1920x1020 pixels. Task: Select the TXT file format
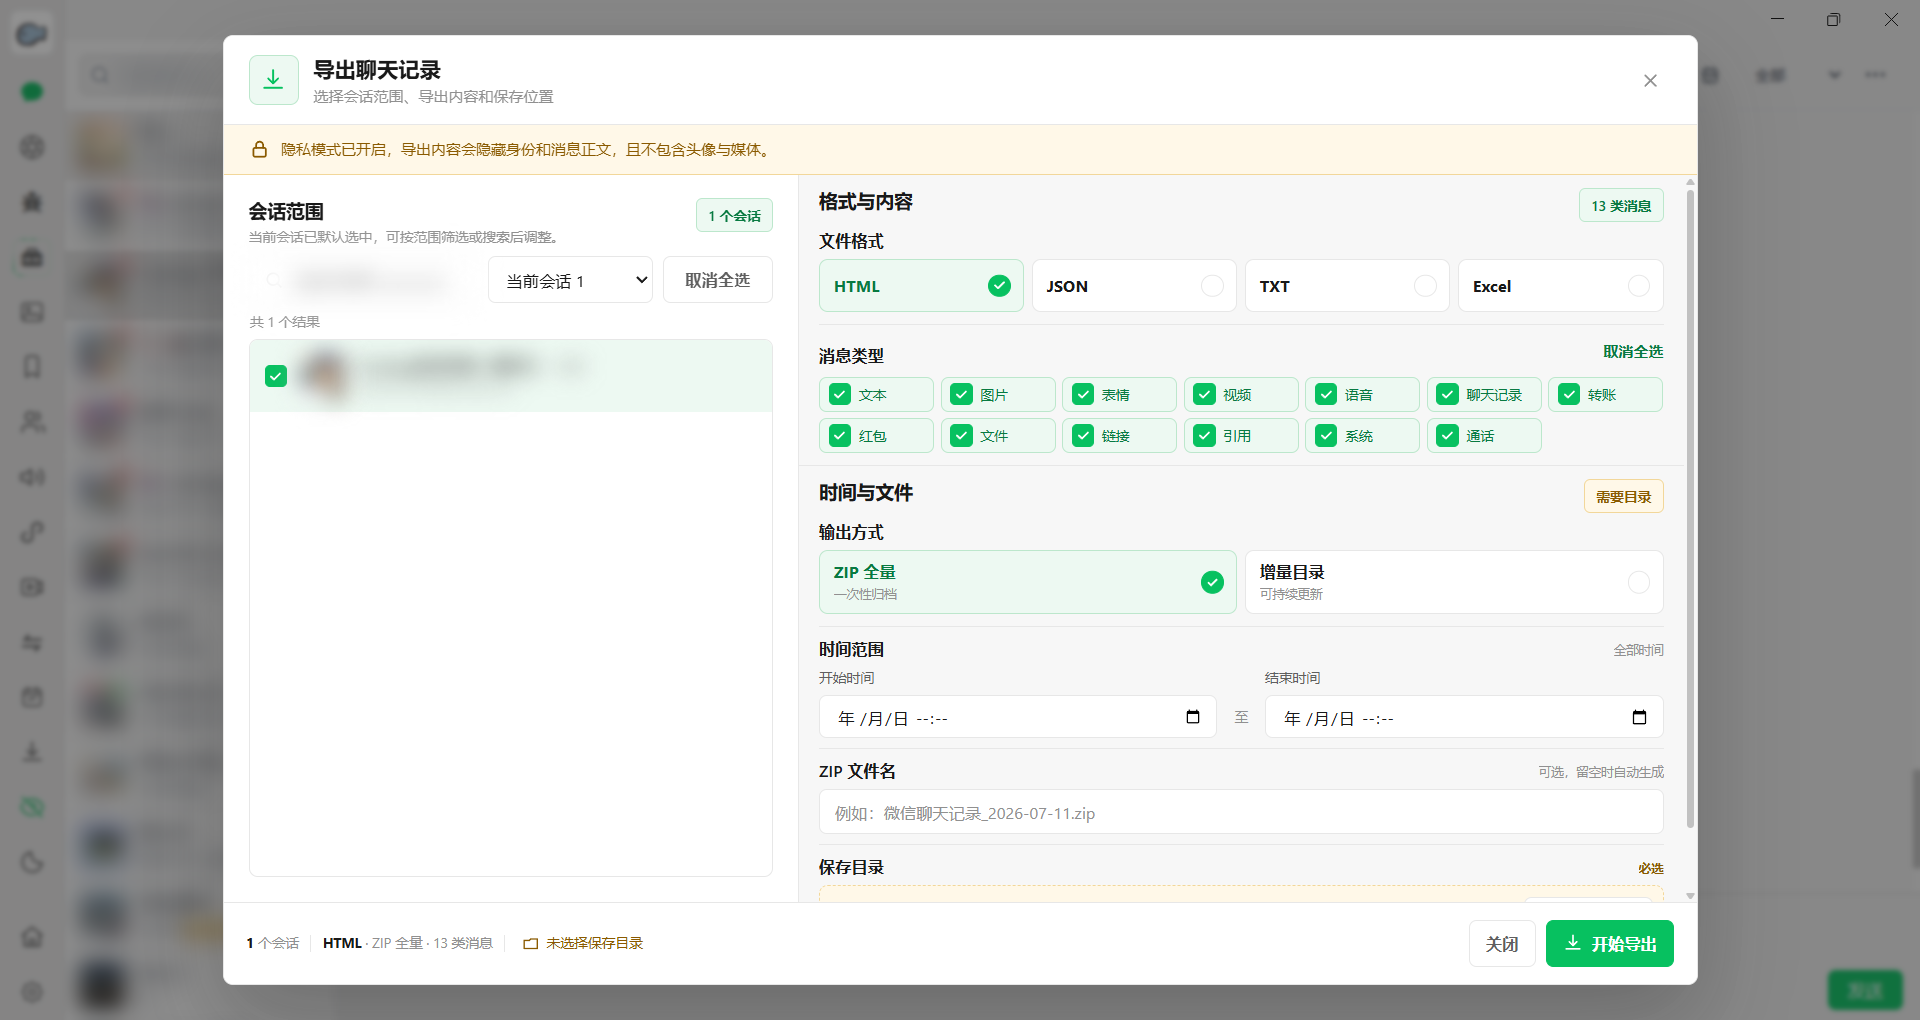pyautogui.click(x=1347, y=286)
